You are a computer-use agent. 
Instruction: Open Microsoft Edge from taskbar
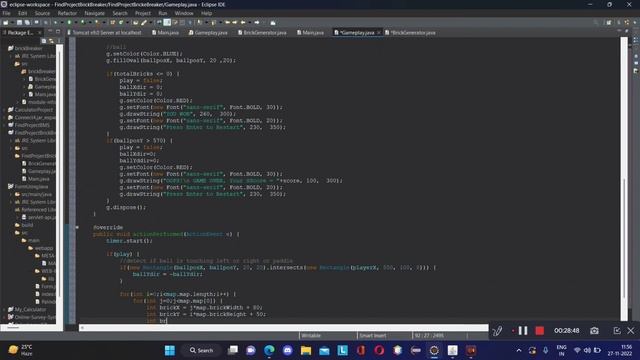(269, 350)
